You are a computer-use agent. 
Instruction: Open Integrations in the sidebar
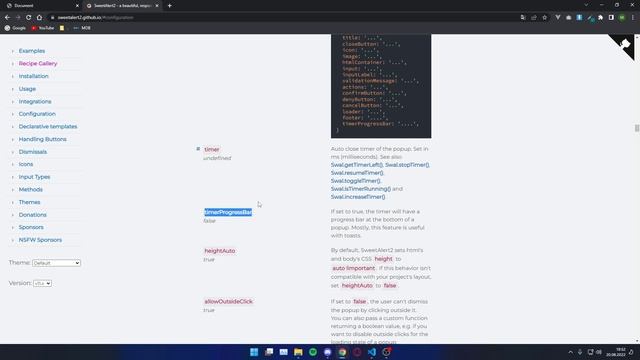(35, 102)
